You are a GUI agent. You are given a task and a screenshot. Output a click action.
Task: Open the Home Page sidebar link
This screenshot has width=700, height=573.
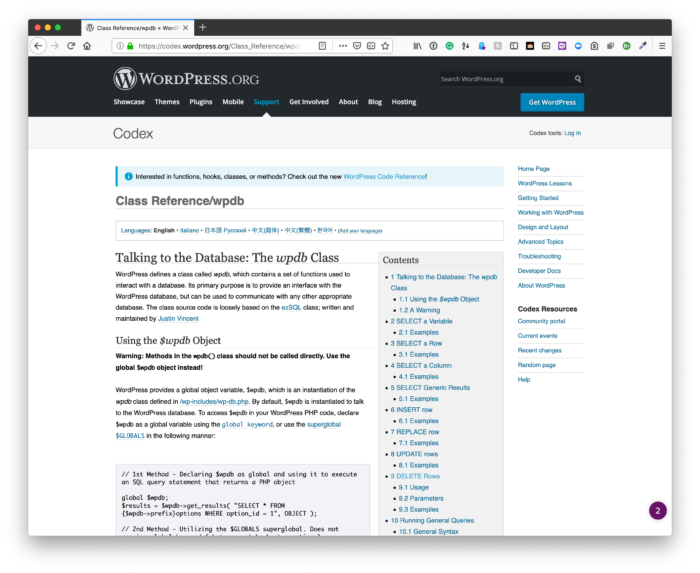pyautogui.click(x=533, y=169)
